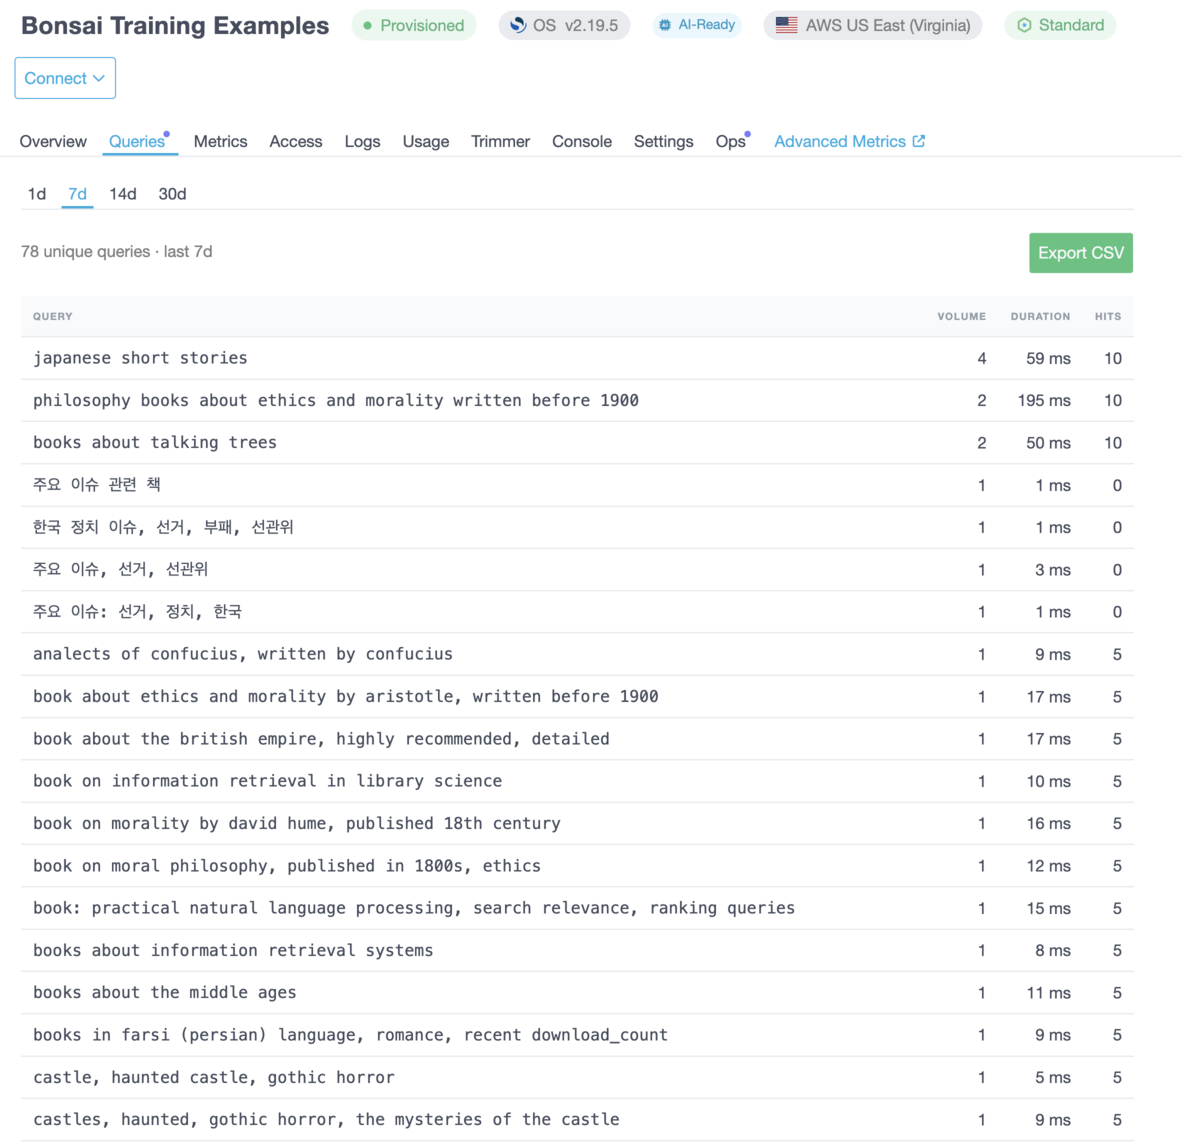Click the '195 ms' duration value
Image resolution: width=1182 pixels, height=1148 pixels.
click(x=1043, y=400)
